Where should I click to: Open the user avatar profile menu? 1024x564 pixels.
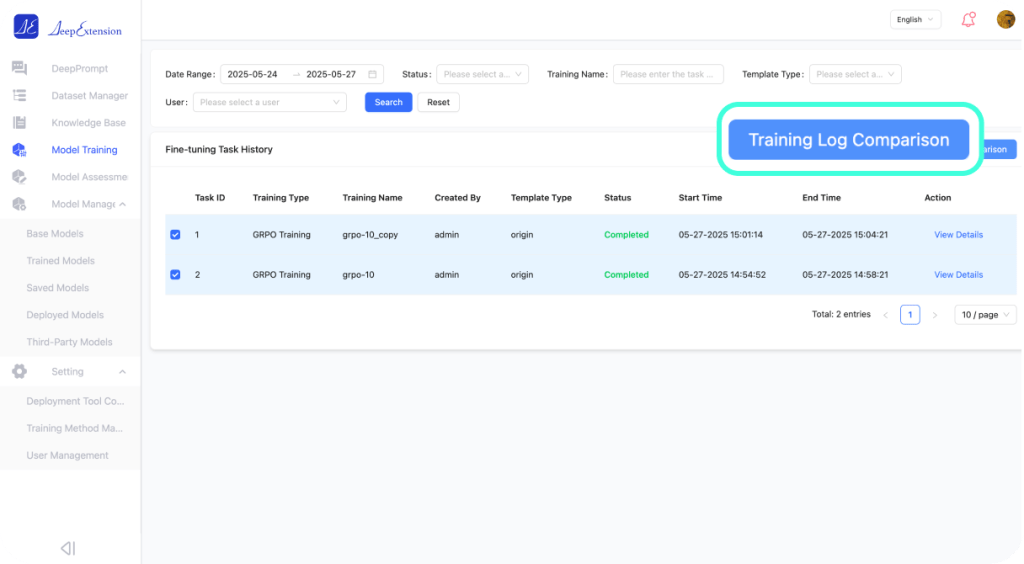[1005, 19]
